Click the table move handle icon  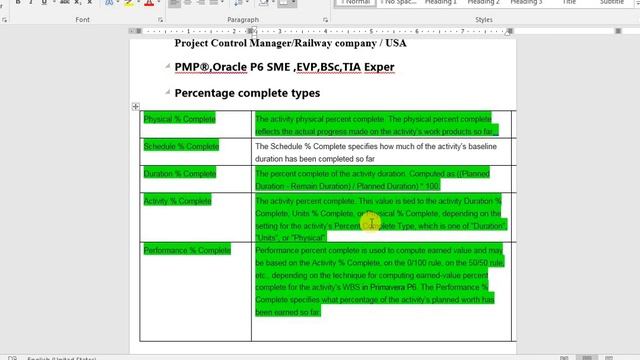point(136,107)
